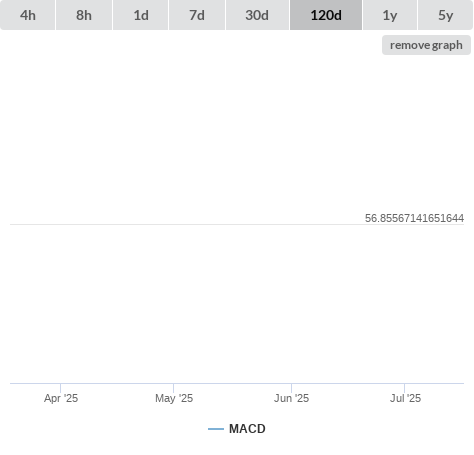The image size is (474, 455).
Task: Click the remove graph button
Action: pos(426,45)
